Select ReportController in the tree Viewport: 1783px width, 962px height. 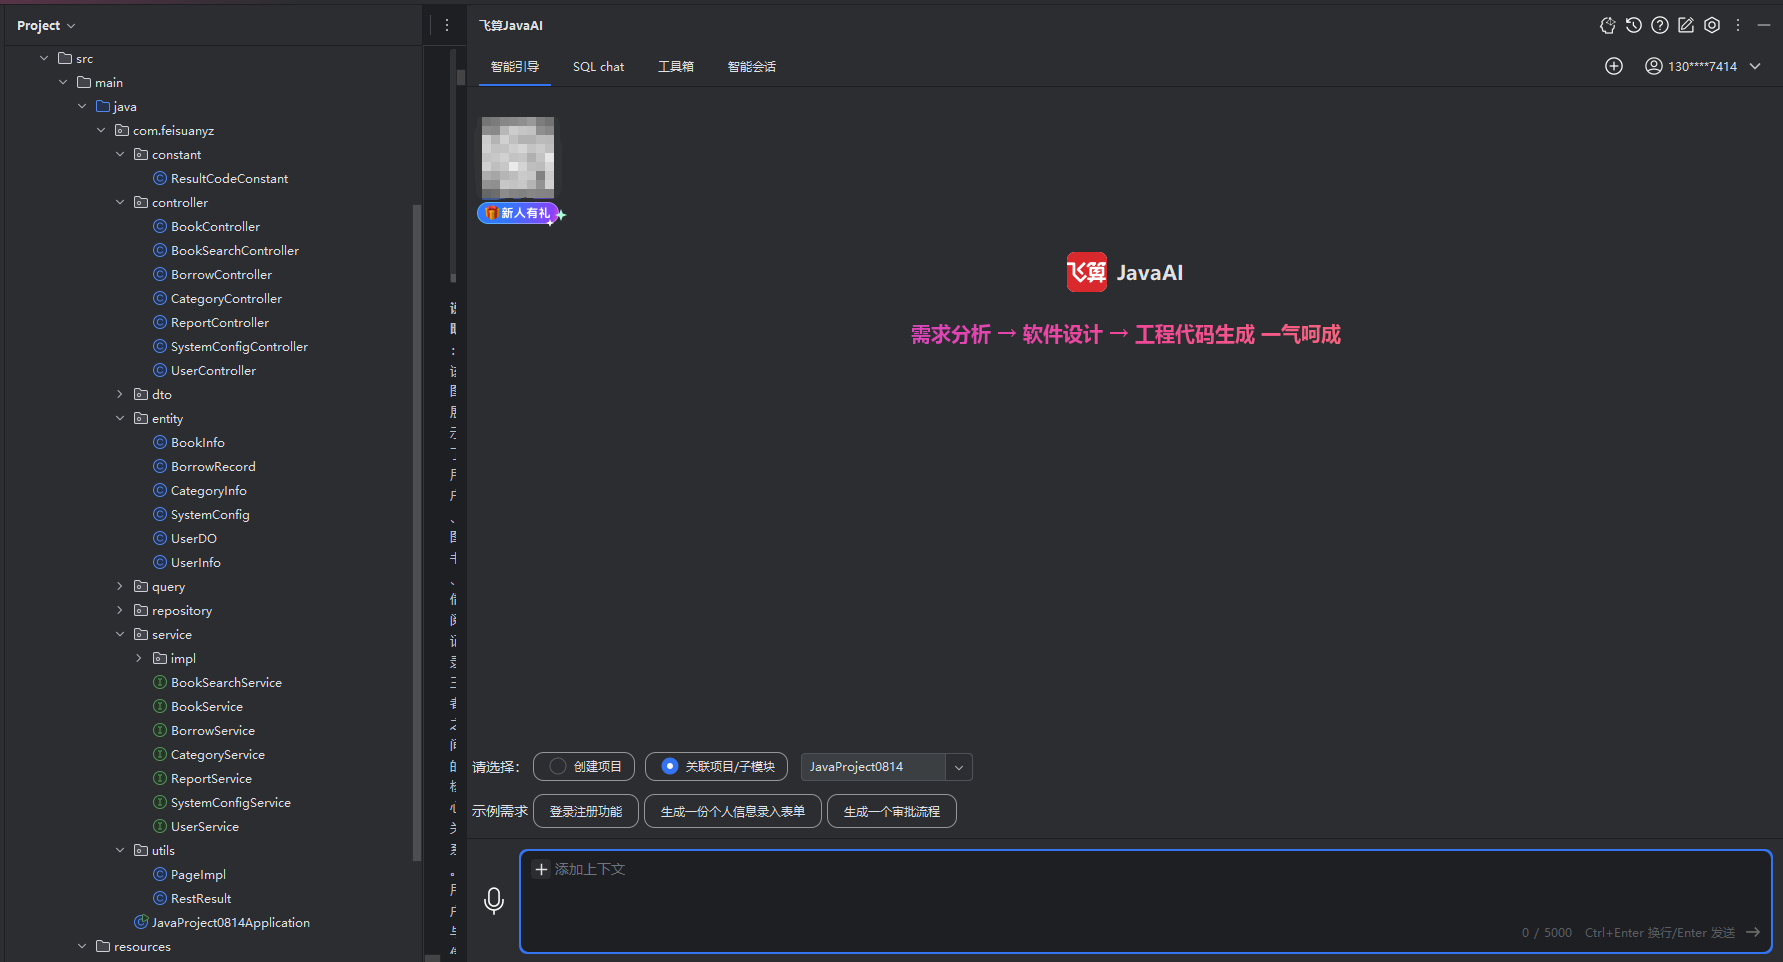pyautogui.click(x=220, y=322)
